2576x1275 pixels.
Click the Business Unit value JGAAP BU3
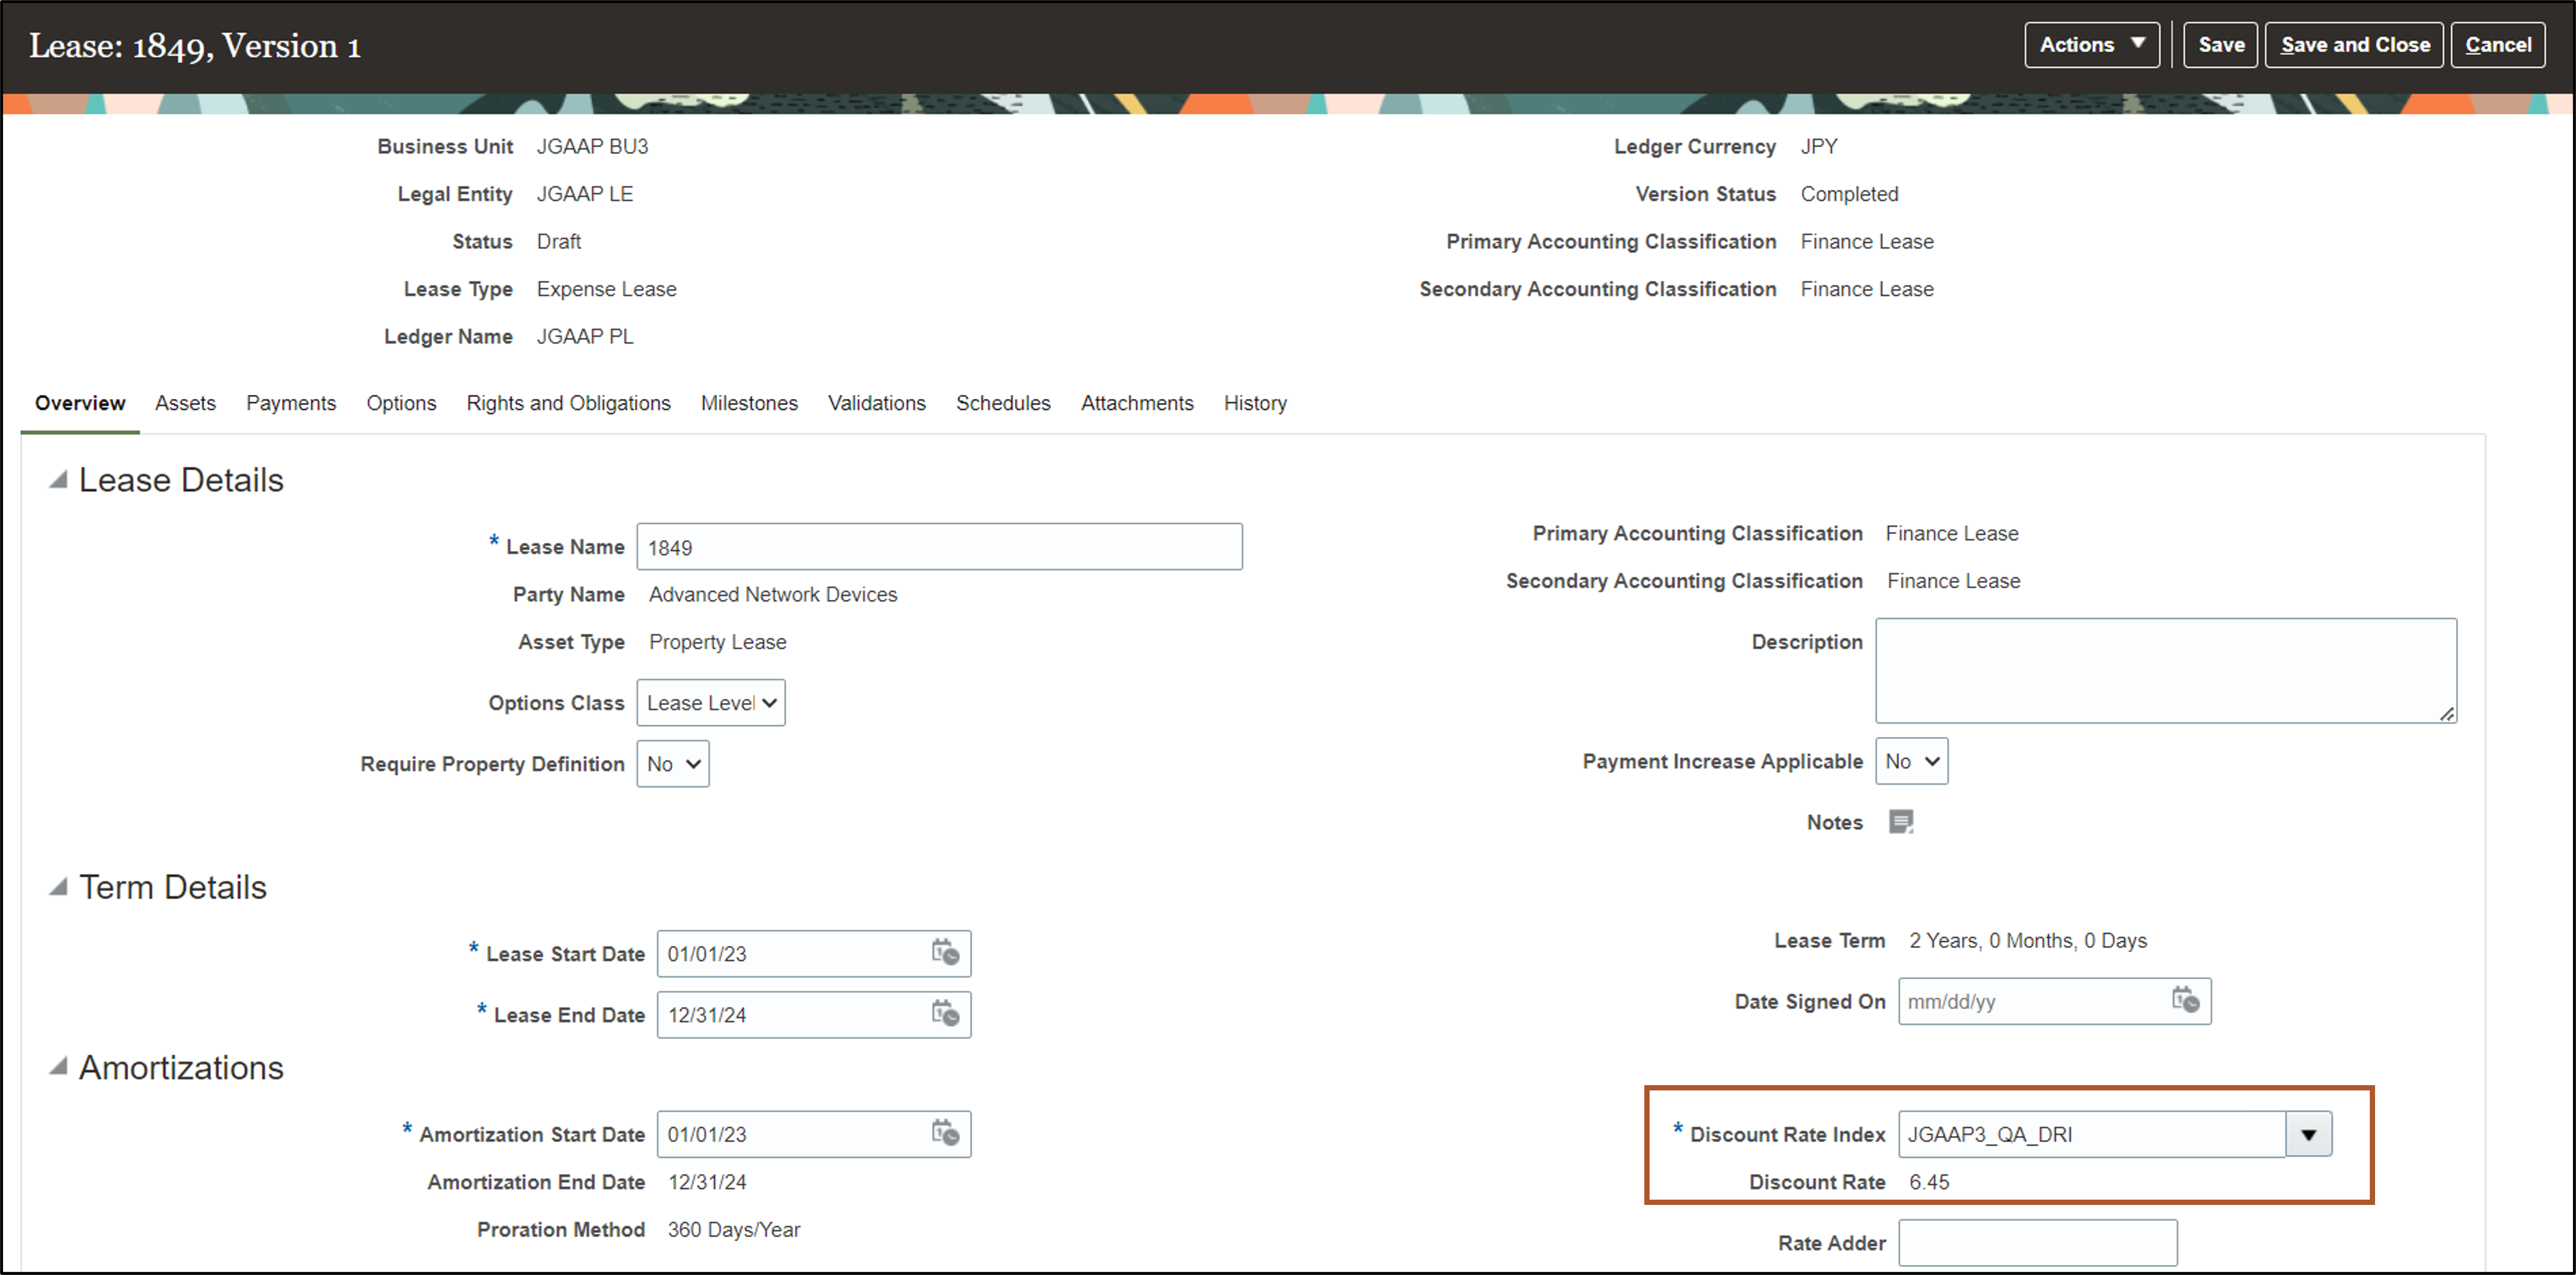(x=592, y=146)
